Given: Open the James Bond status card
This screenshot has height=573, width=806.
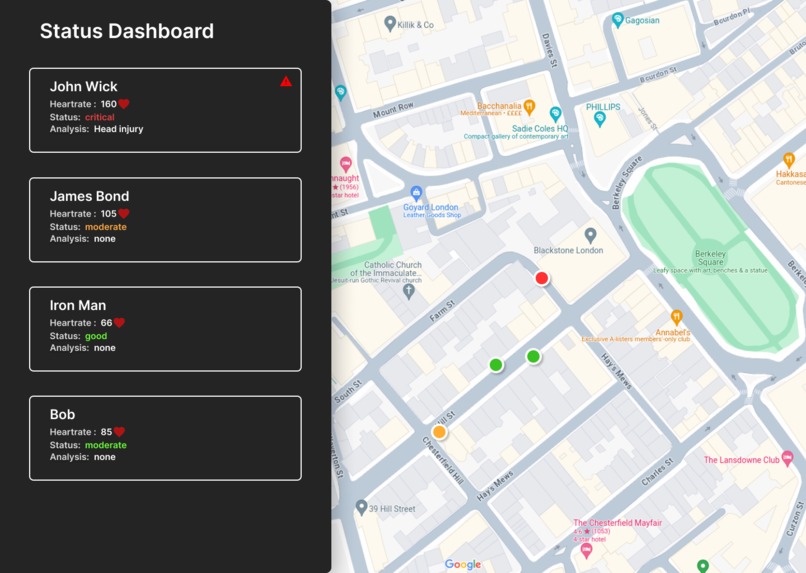Looking at the screenshot, I should [x=166, y=220].
